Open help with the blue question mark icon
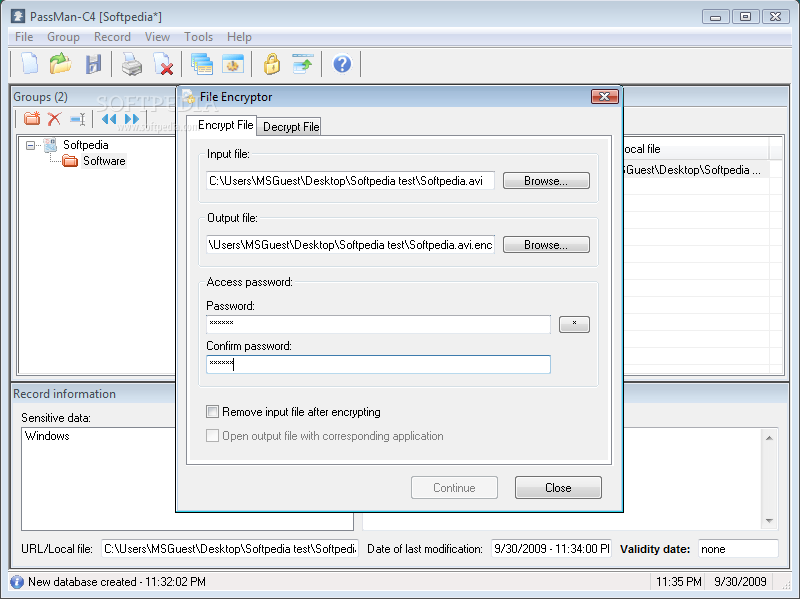Viewport: 800px width, 599px height. click(x=342, y=64)
